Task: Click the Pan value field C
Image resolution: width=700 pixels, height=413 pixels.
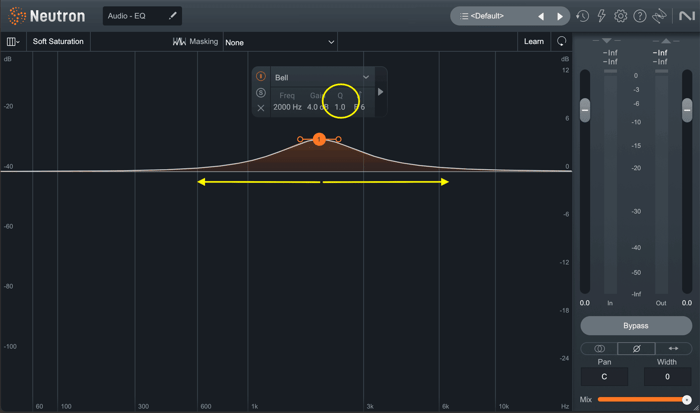Action: pos(604,377)
